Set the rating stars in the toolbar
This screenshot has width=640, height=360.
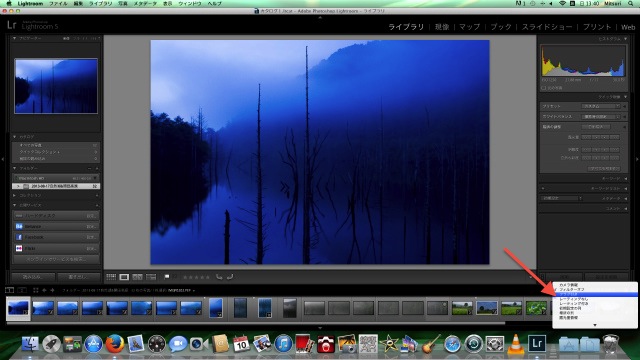(196, 277)
